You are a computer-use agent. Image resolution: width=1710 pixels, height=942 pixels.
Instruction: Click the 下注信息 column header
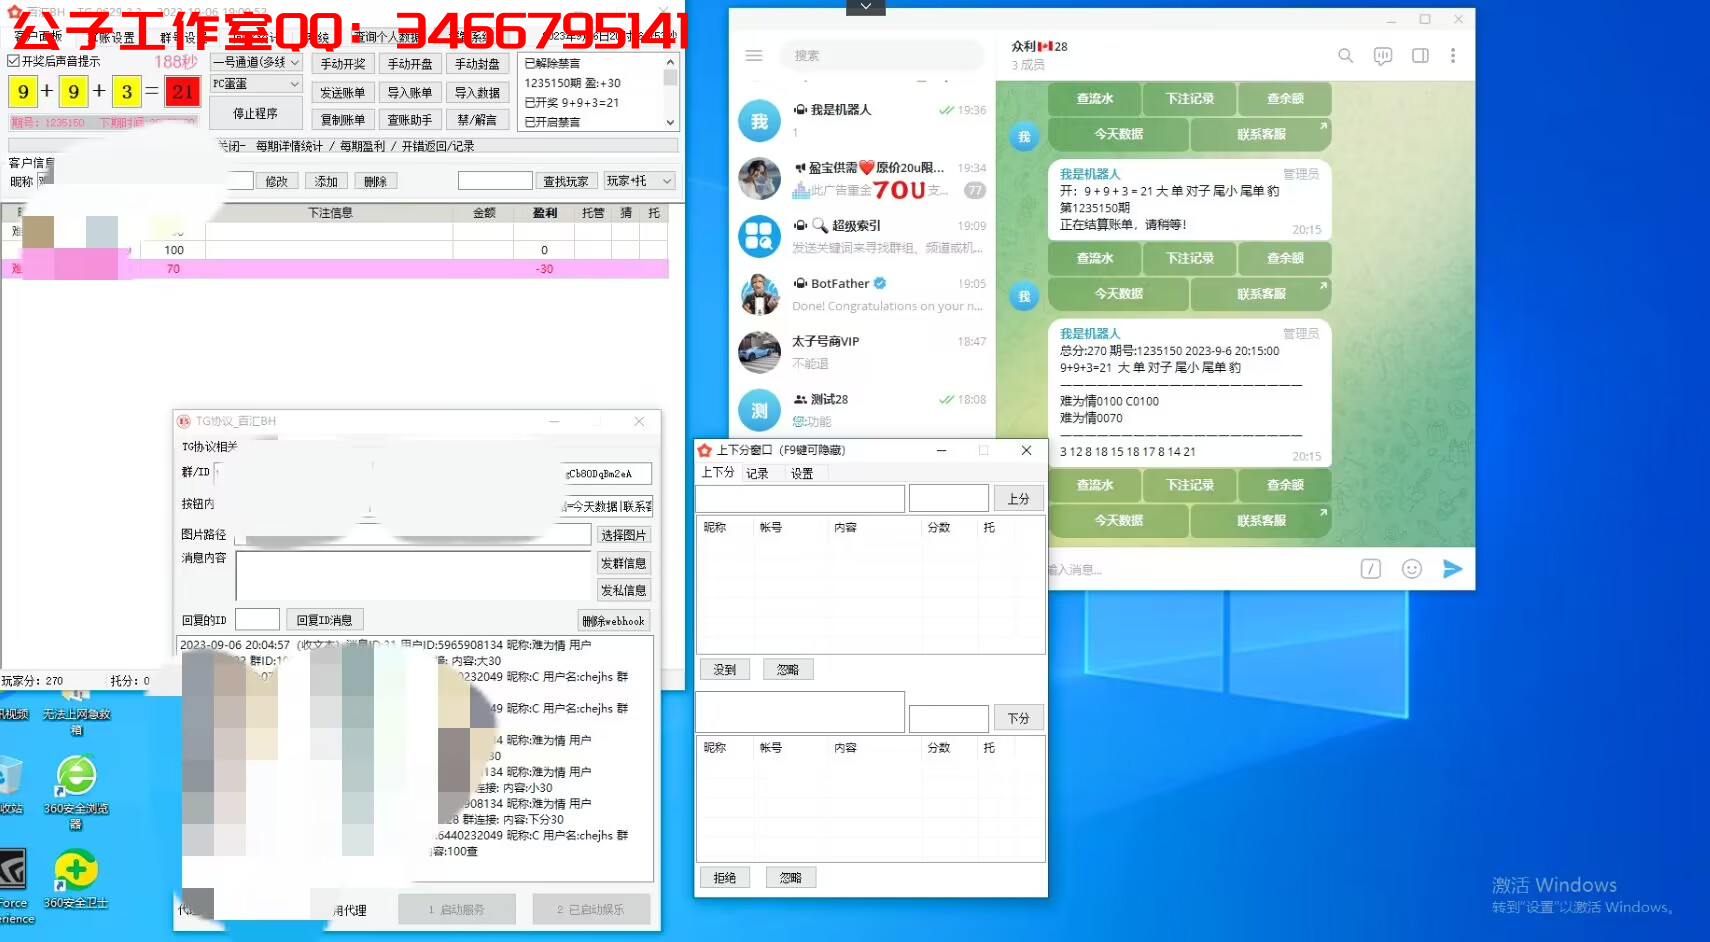[330, 213]
